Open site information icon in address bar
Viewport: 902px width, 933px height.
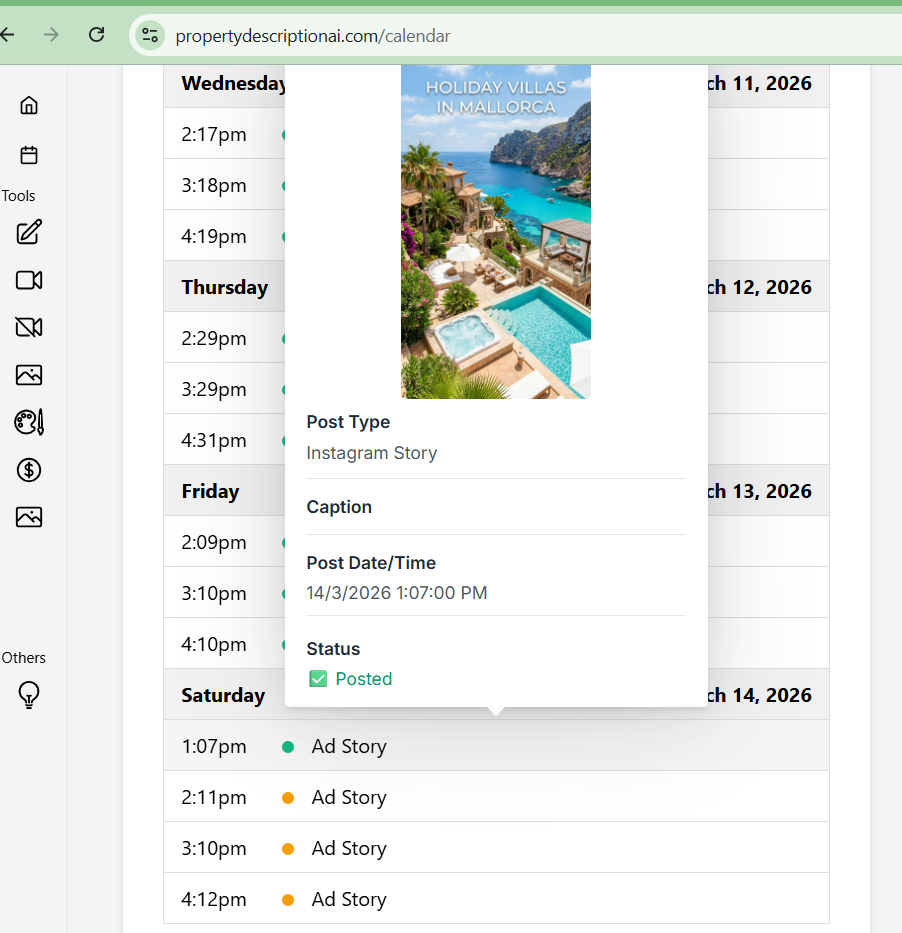point(150,36)
